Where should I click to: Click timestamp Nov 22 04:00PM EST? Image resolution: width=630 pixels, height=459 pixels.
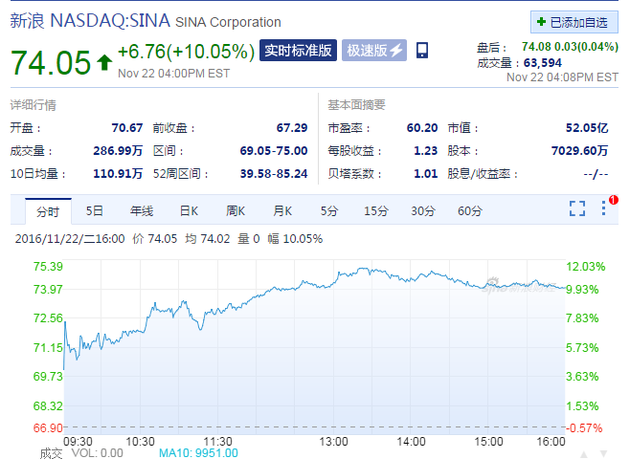(174, 74)
